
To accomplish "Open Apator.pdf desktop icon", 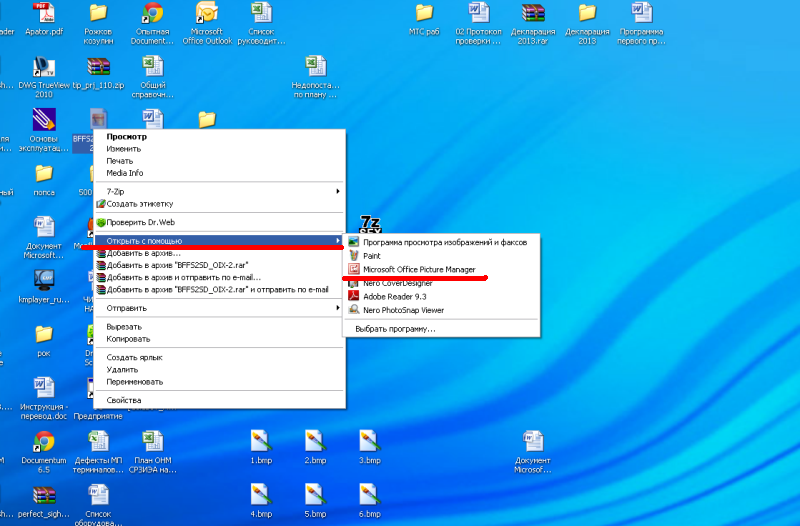I will 44,14.
